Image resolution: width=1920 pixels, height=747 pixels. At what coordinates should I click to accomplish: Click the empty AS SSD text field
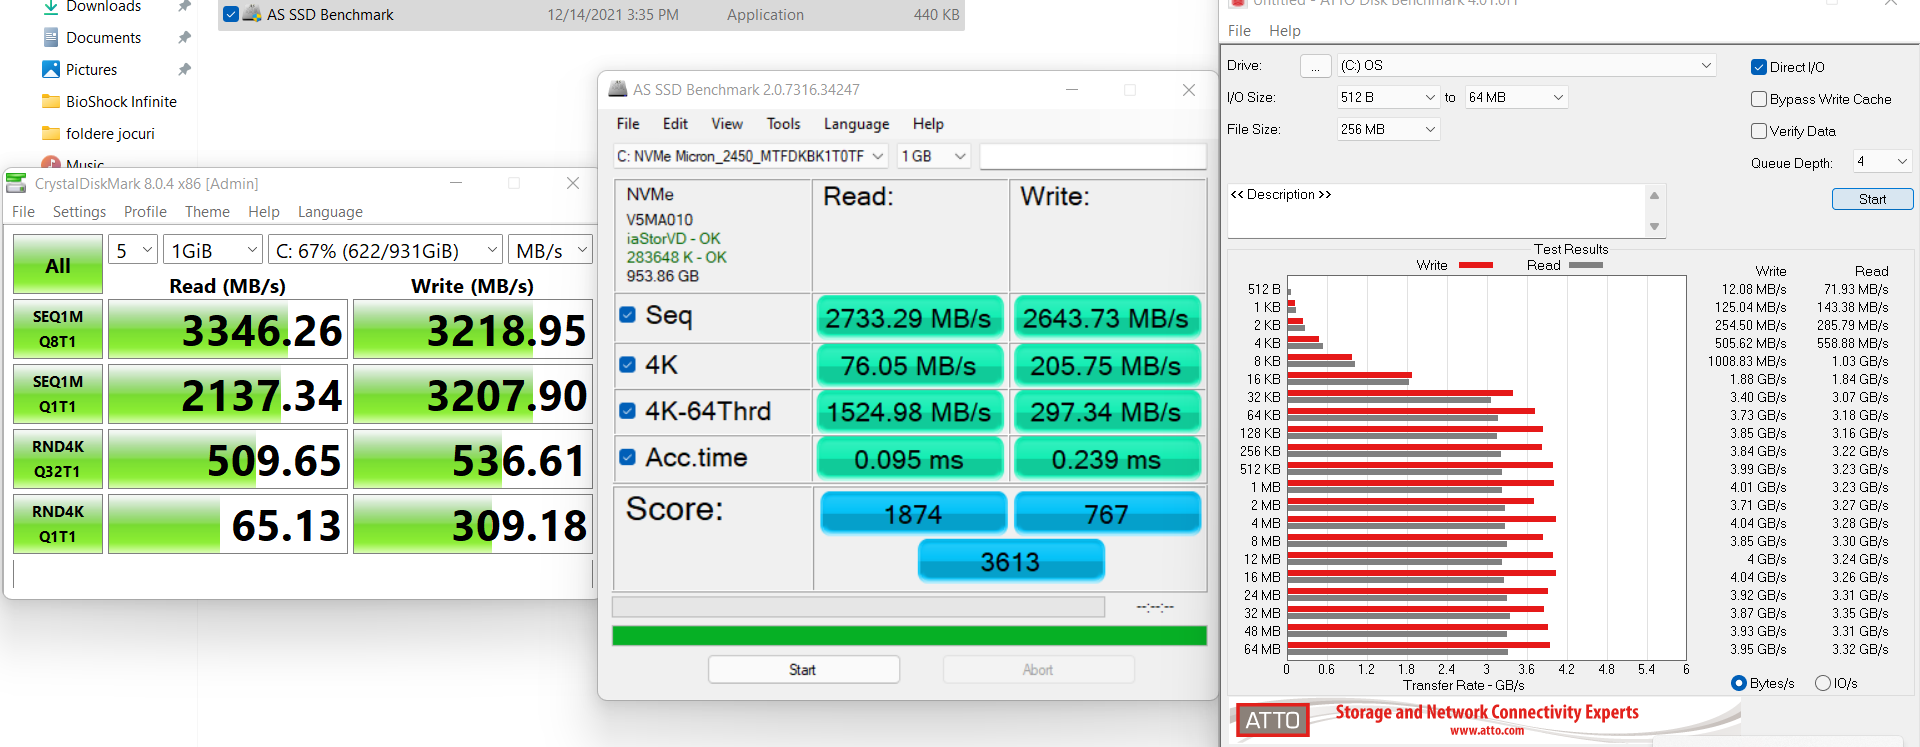[x=1093, y=156]
